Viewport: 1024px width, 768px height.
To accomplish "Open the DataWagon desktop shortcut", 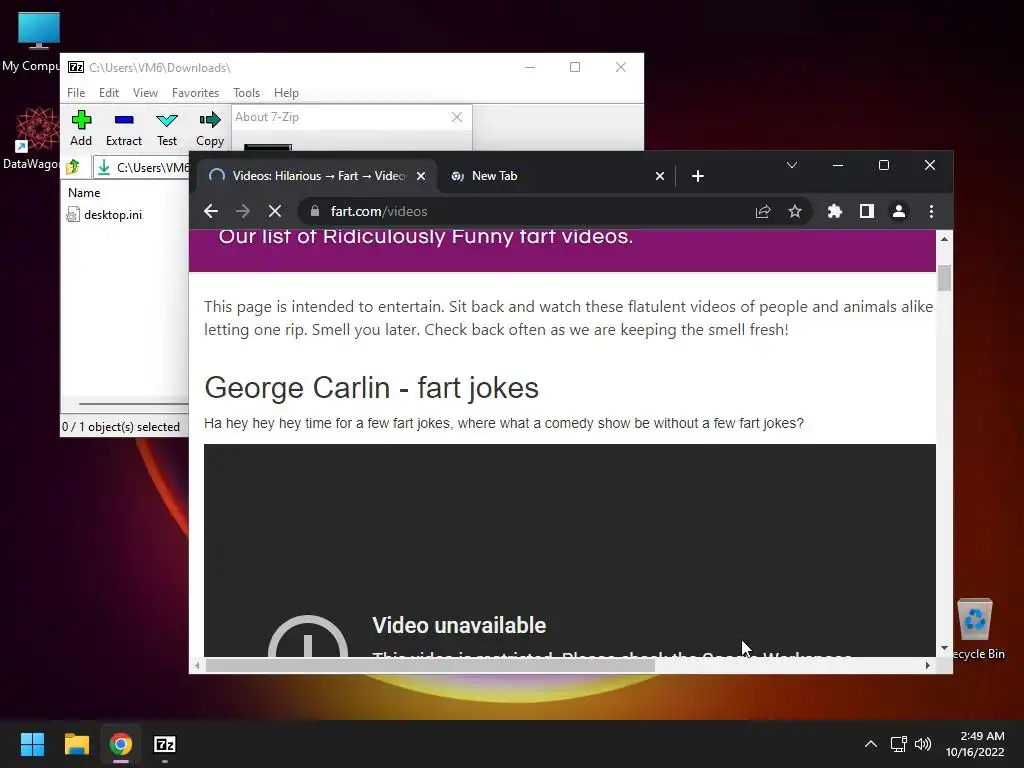I will pos(35,138).
